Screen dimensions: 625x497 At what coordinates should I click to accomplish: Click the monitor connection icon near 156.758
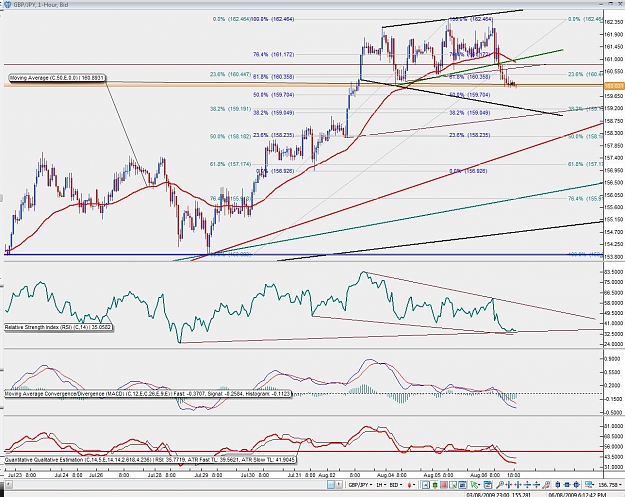click(590, 485)
